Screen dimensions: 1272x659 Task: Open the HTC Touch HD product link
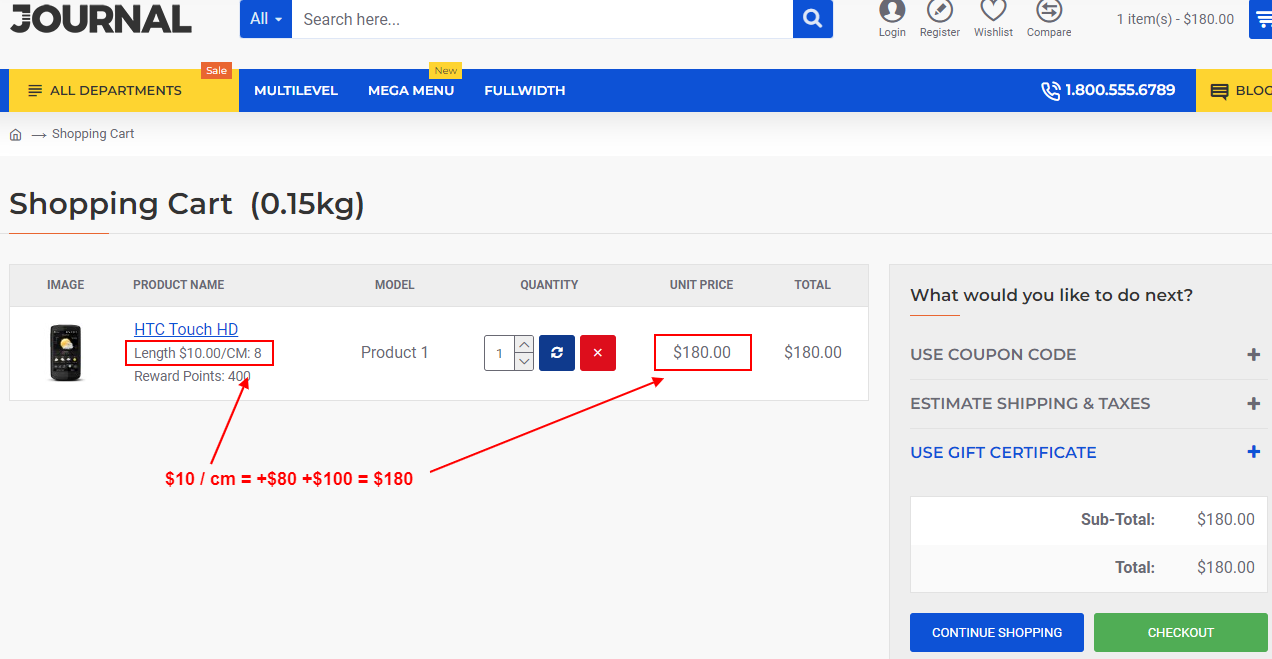click(186, 330)
